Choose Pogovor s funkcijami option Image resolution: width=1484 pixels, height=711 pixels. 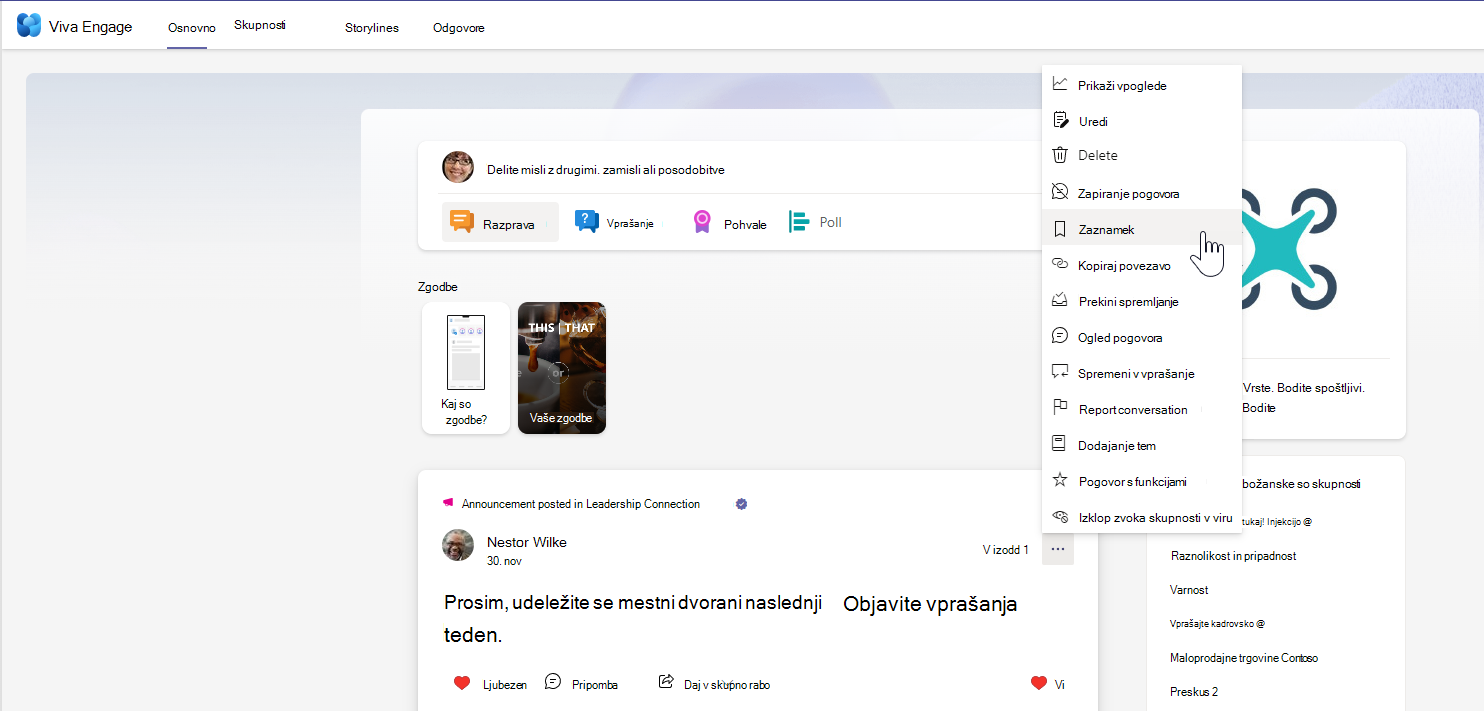[1141, 481]
